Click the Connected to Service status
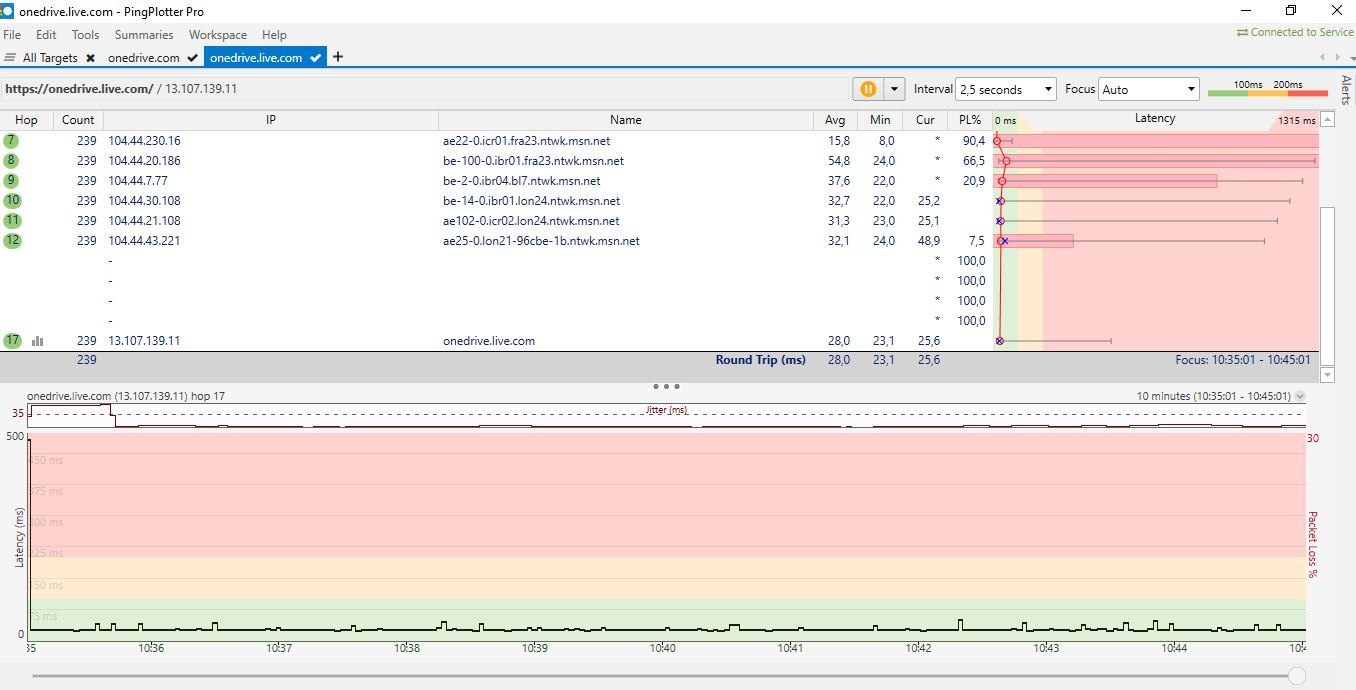The height and width of the screenshot is (690, 1356). point(1295,32)
